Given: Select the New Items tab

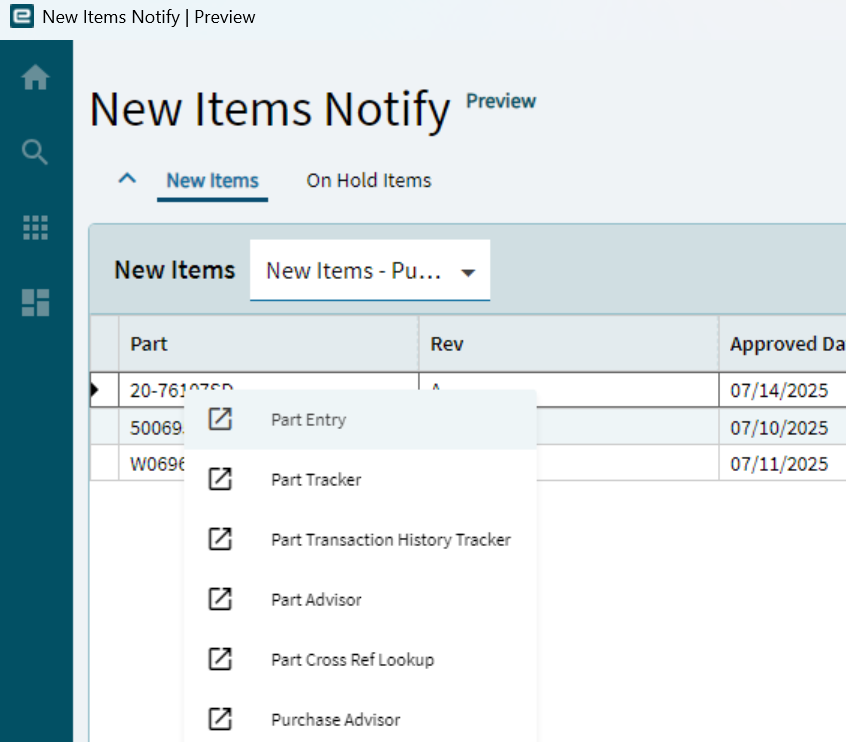Looking at the screenshot, I should click(x=212, y=180).
